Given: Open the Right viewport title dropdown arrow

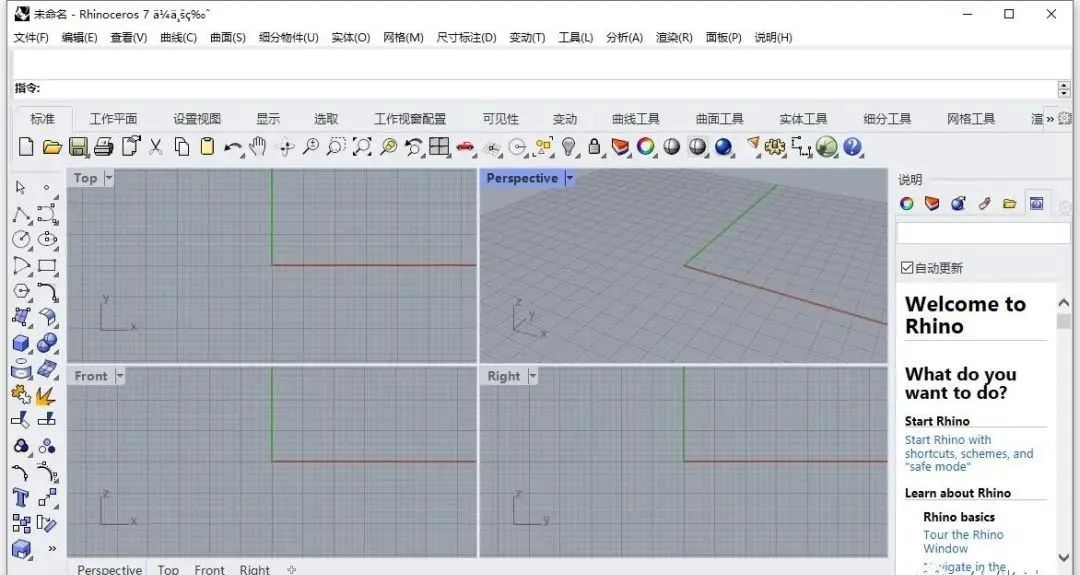Looking at the screenshot, I should (x=532, y=376).
